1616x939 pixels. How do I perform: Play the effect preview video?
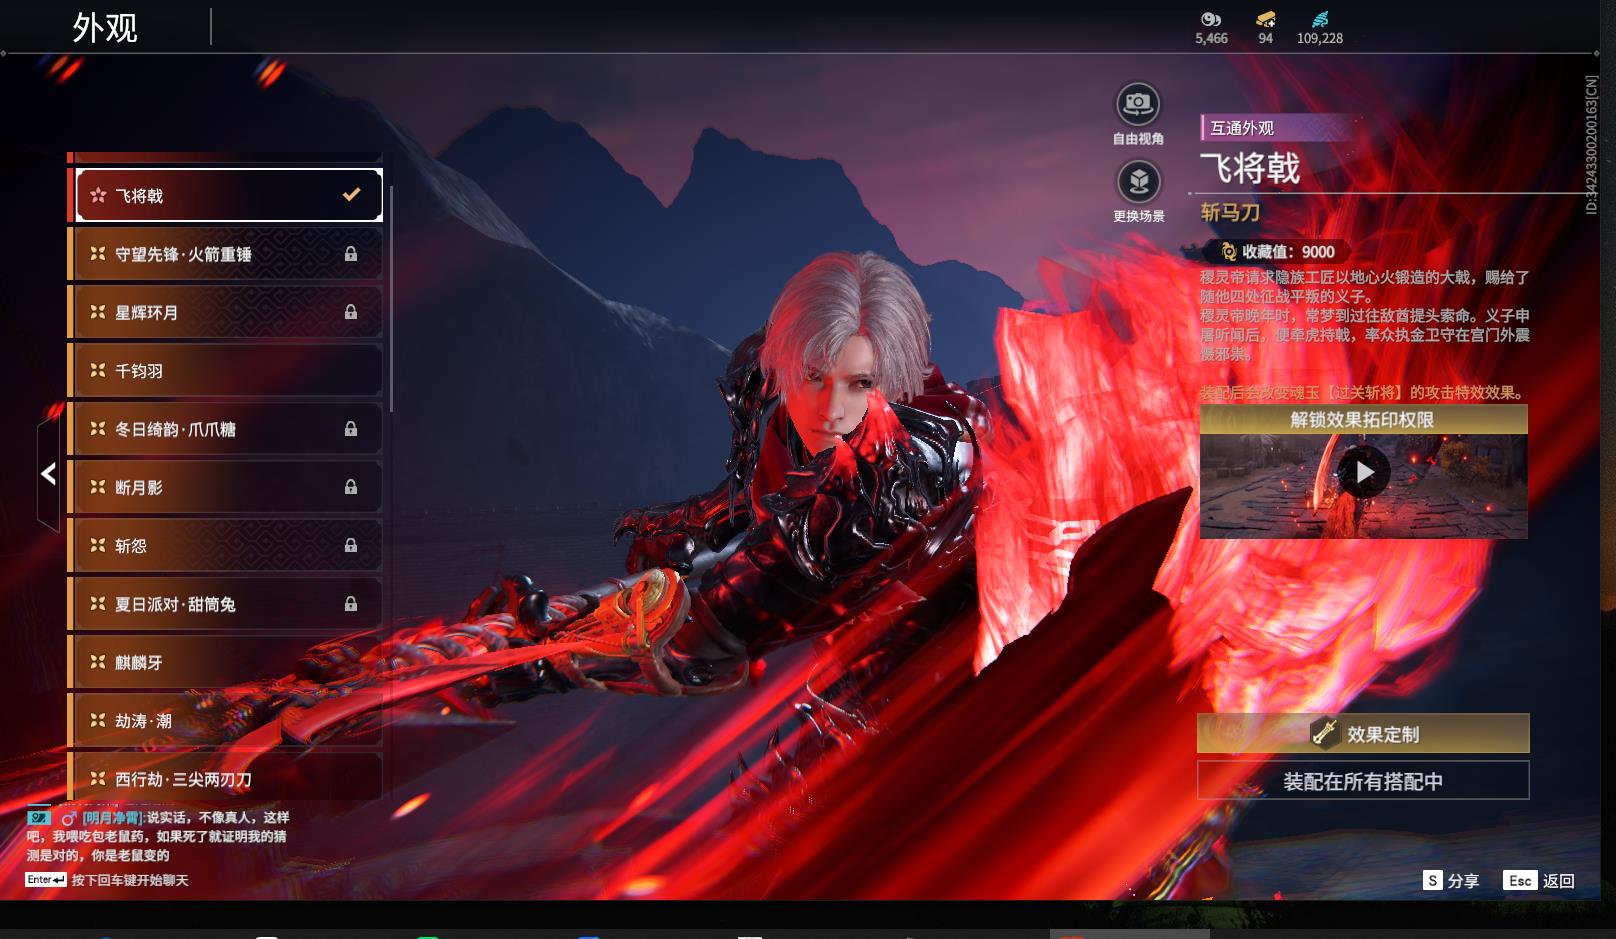1364,473
